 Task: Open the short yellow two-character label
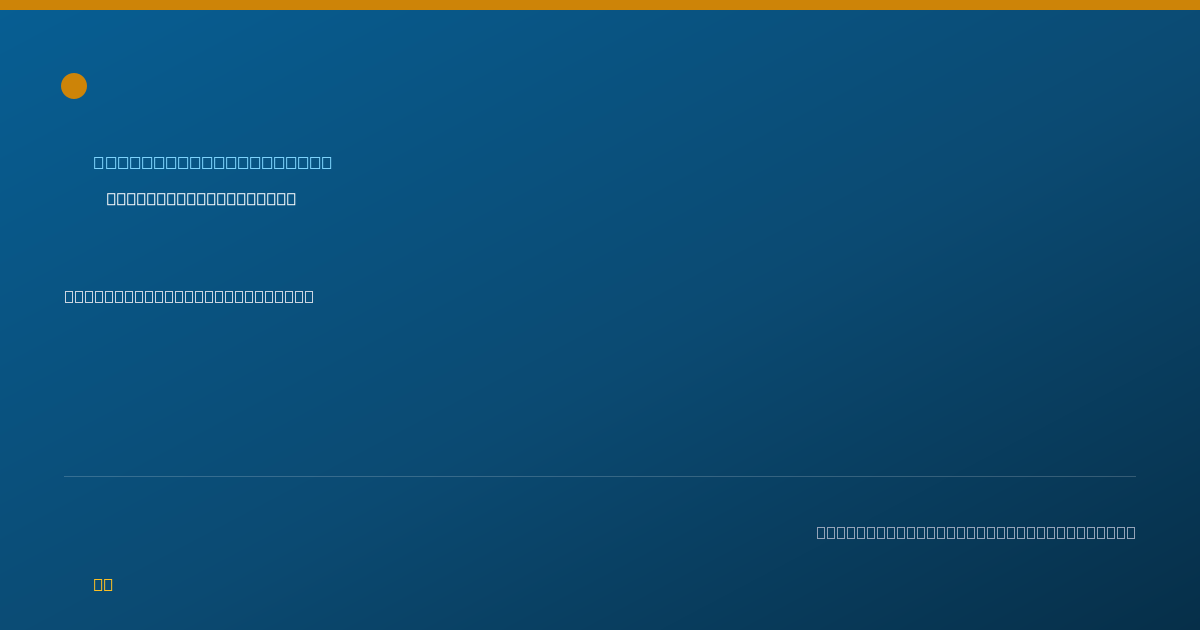(x=103, y=584)
